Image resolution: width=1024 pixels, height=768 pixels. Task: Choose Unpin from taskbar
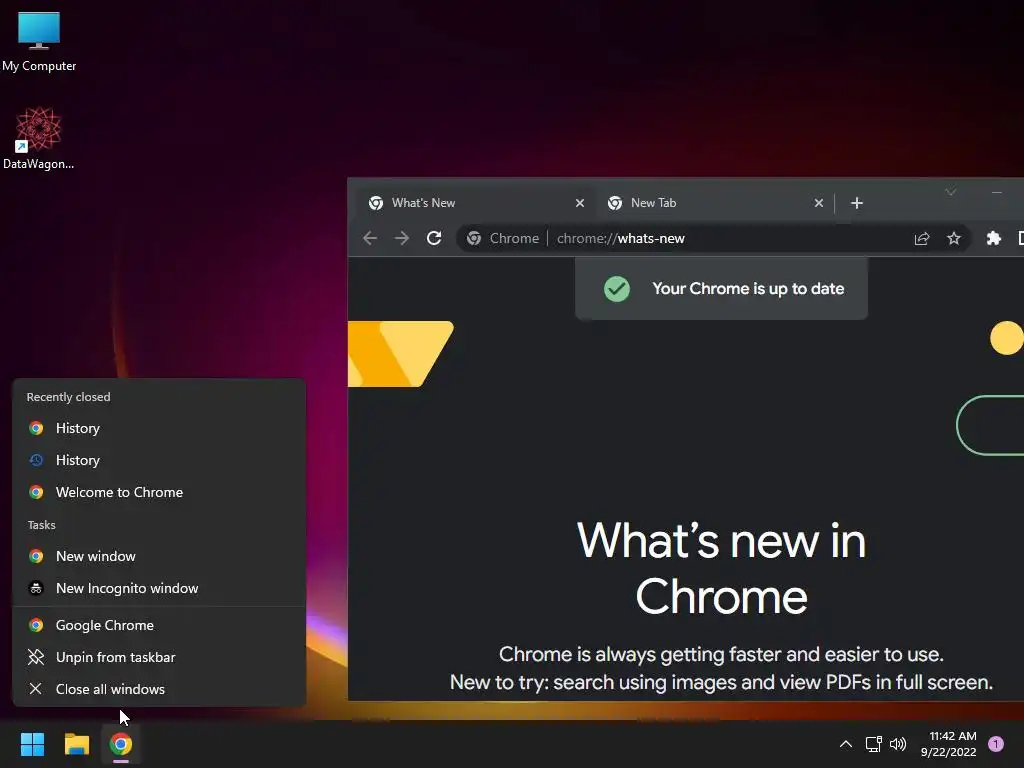click(158, 658)
